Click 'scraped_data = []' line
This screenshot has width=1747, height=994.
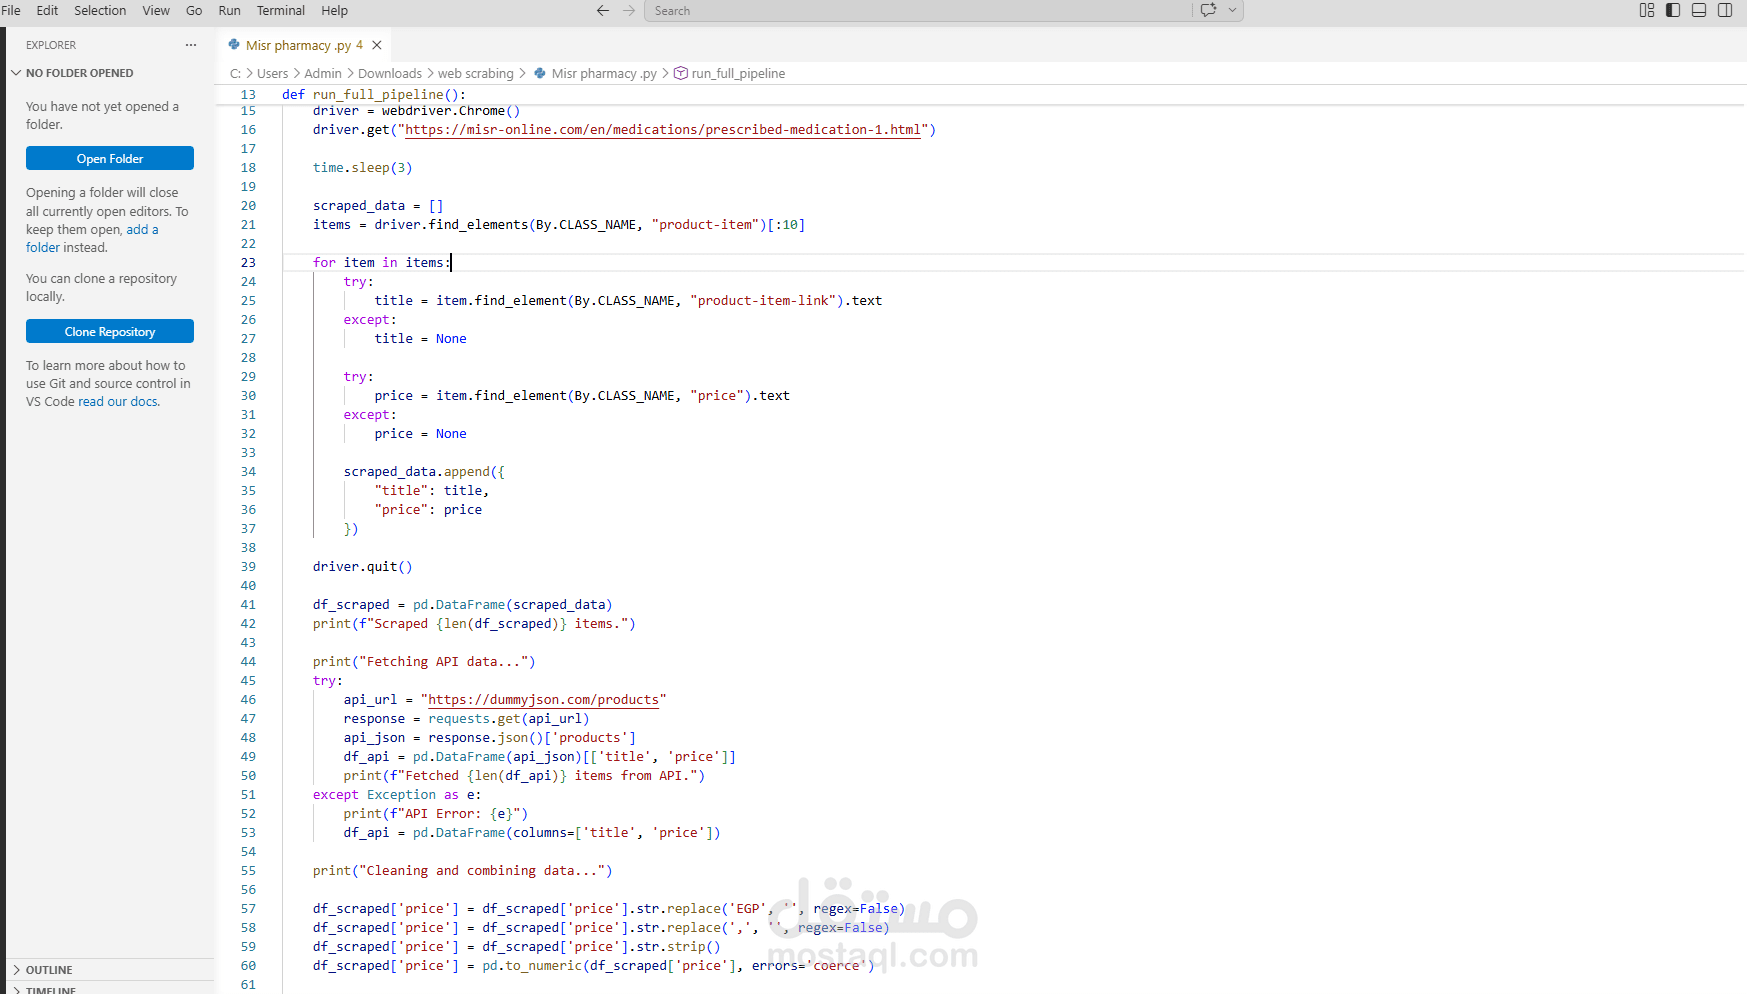(378, 206)
